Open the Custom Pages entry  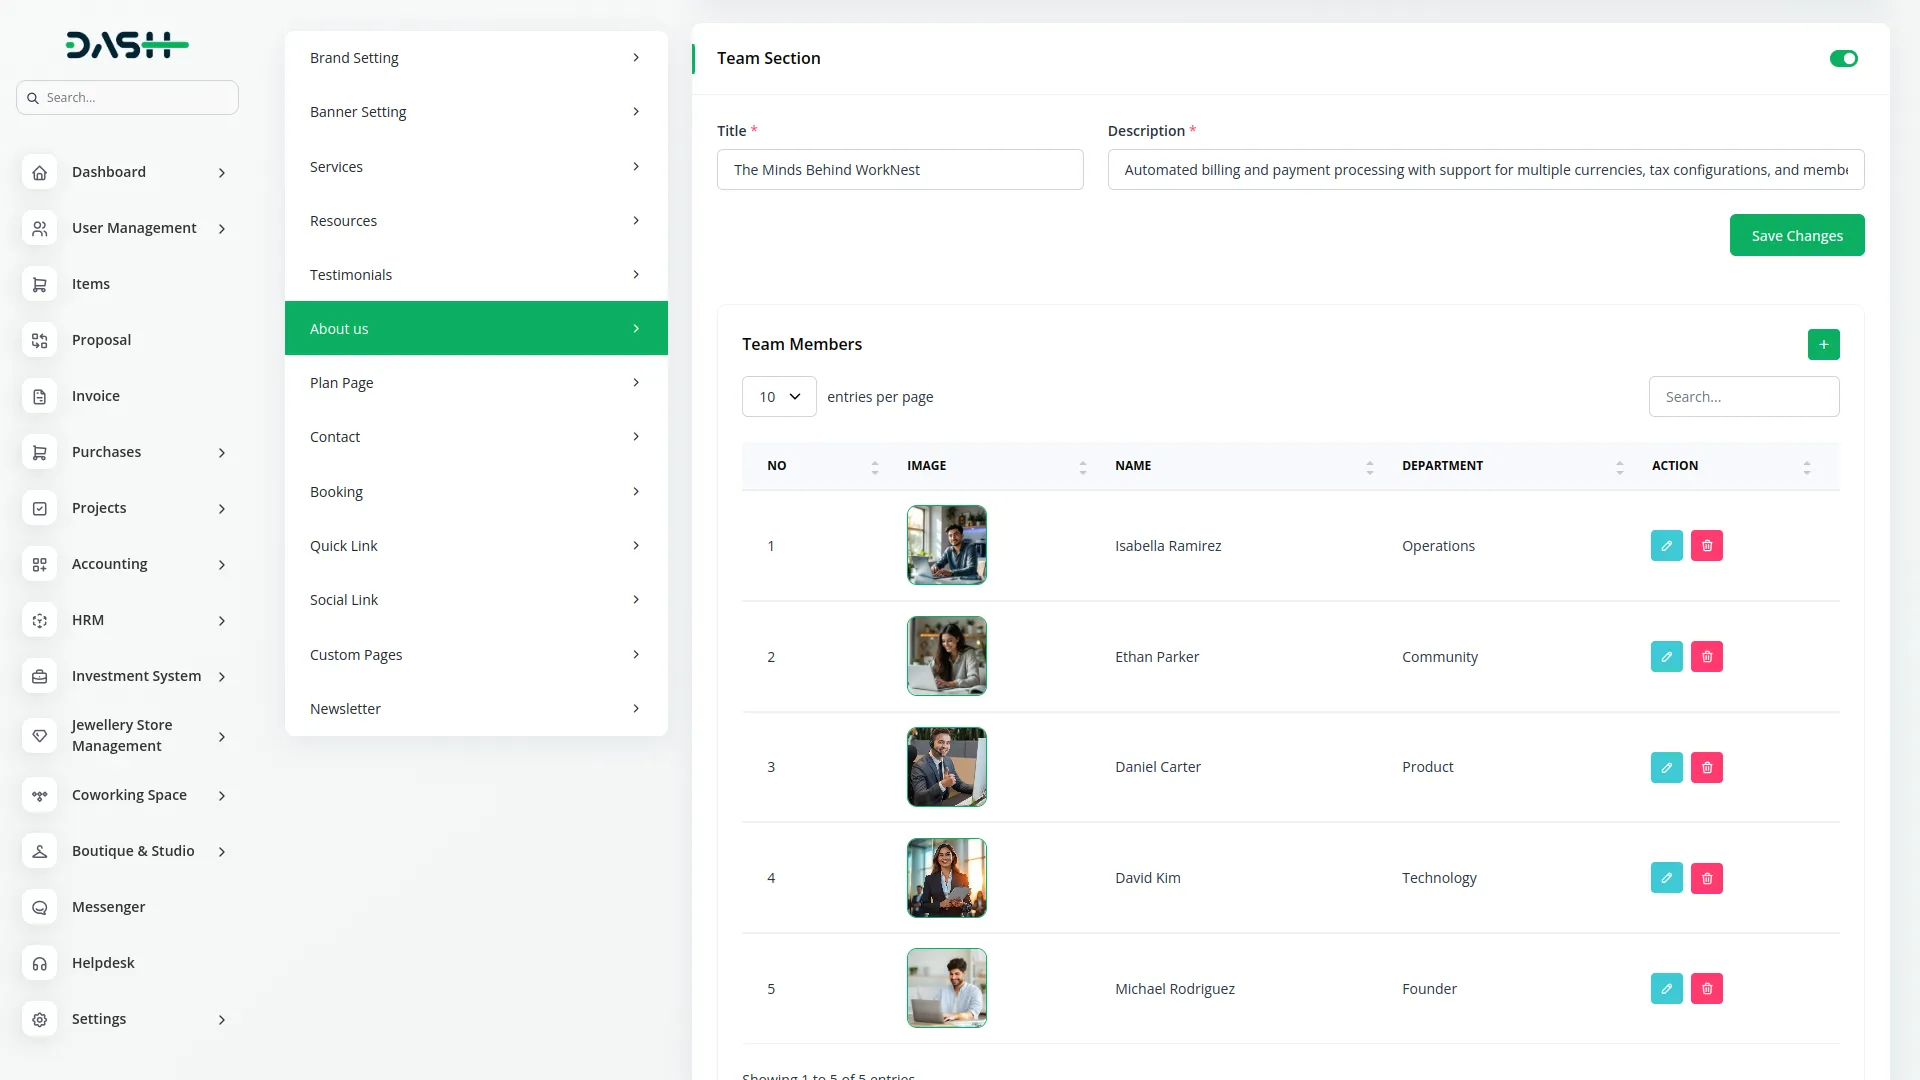[356, 654]
